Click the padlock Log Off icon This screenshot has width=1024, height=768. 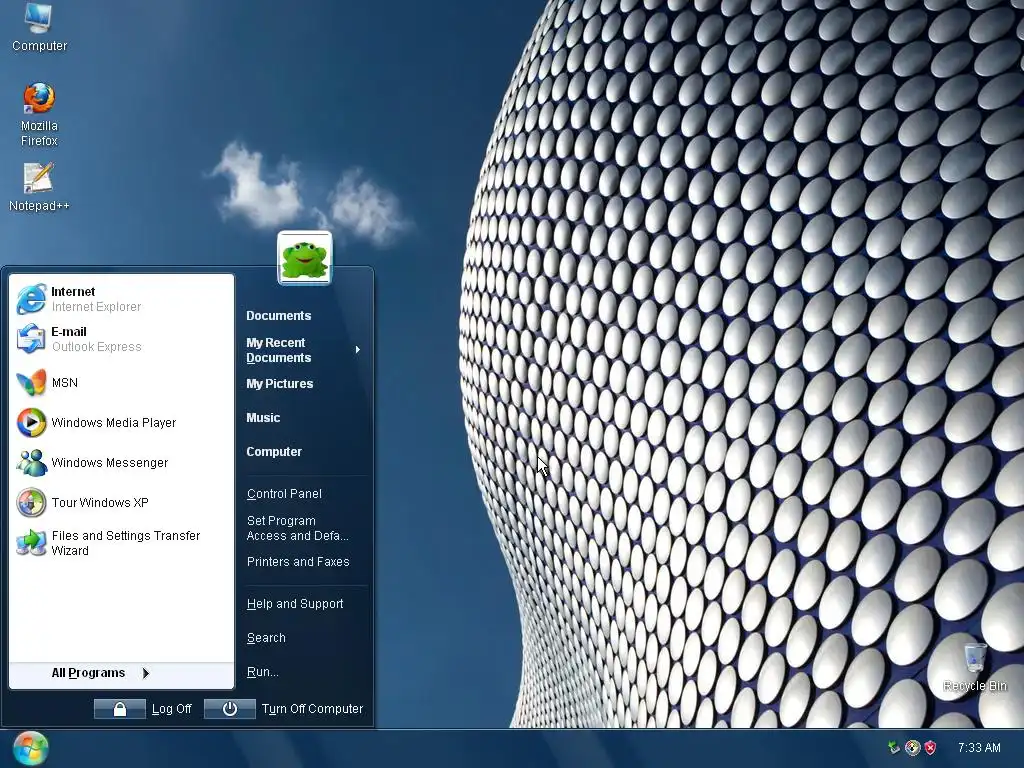tap(120, 709)
